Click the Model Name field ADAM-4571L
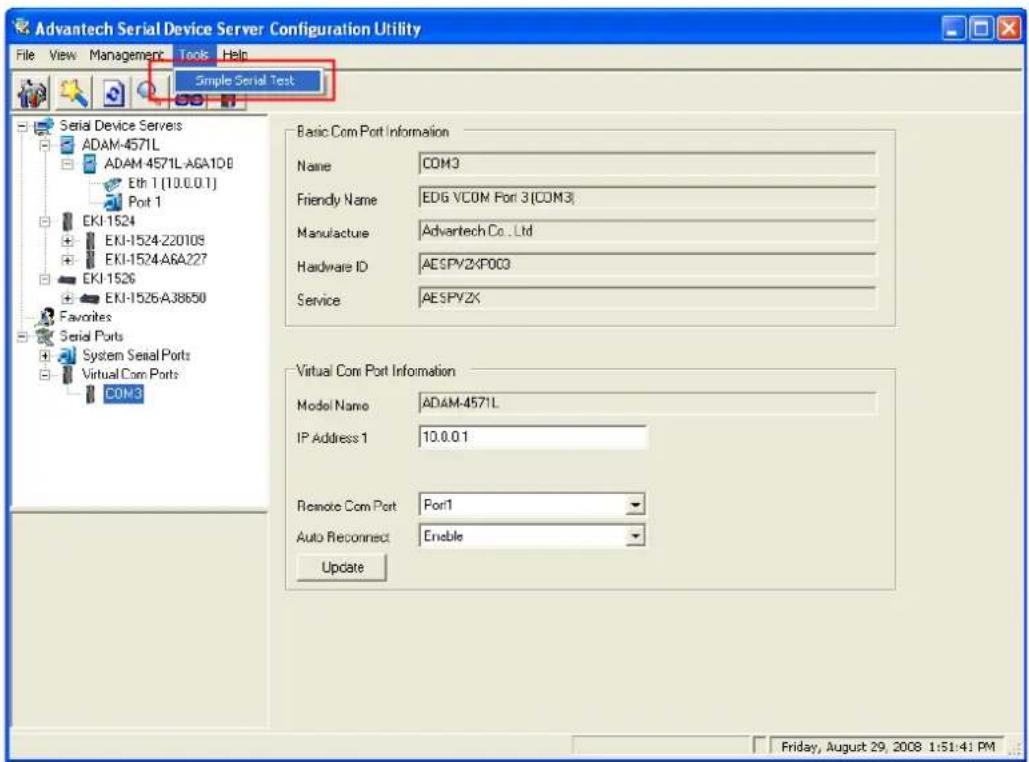The image size is (1029, 762). click(646, 403)
